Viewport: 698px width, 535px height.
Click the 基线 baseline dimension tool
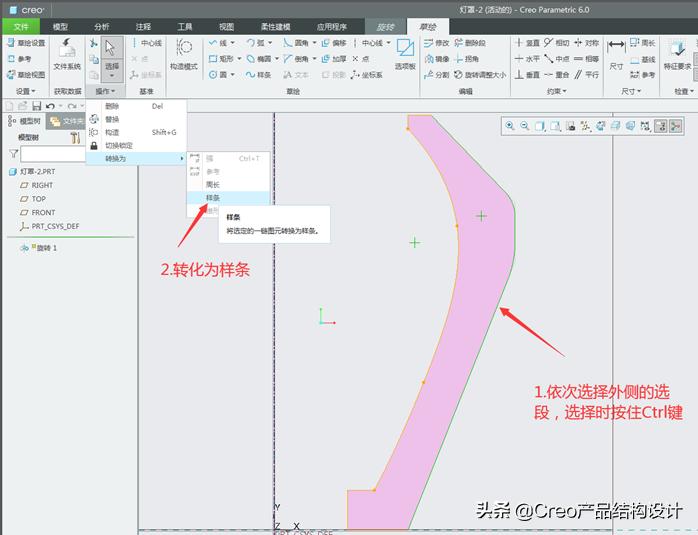tap(642, 59)
